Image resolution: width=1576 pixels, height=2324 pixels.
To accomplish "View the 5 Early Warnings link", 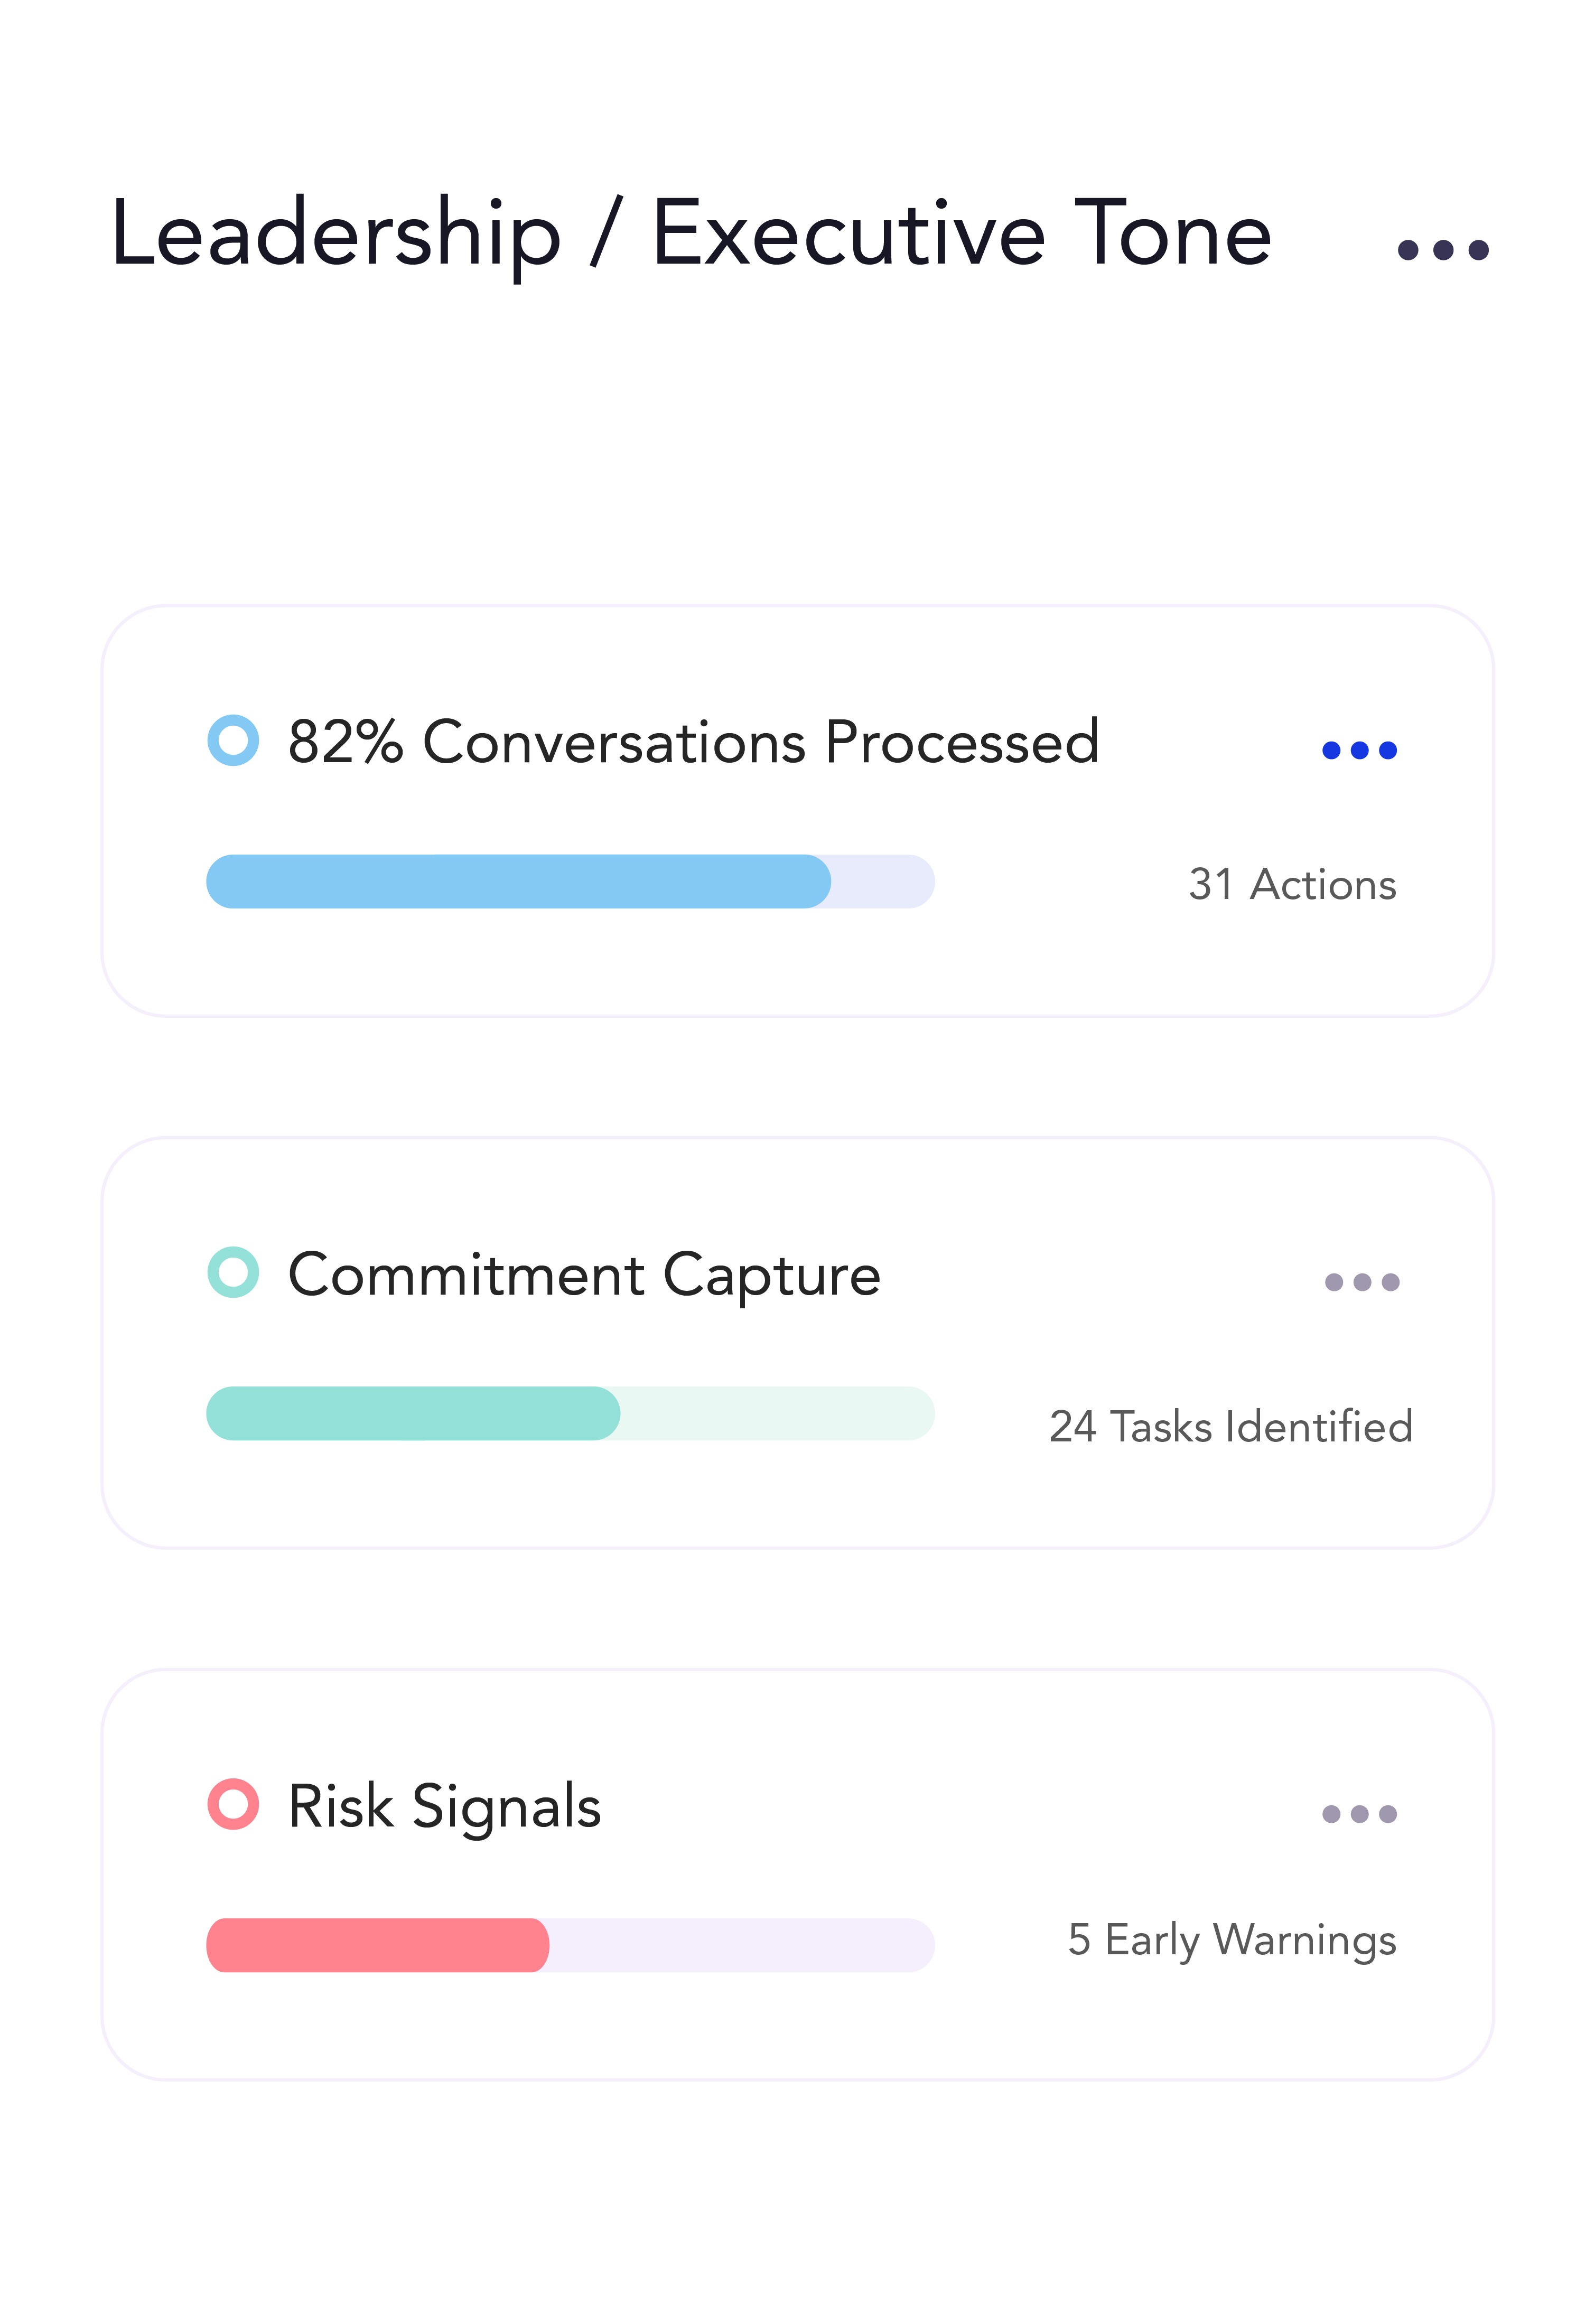I will (1231, 1940).
